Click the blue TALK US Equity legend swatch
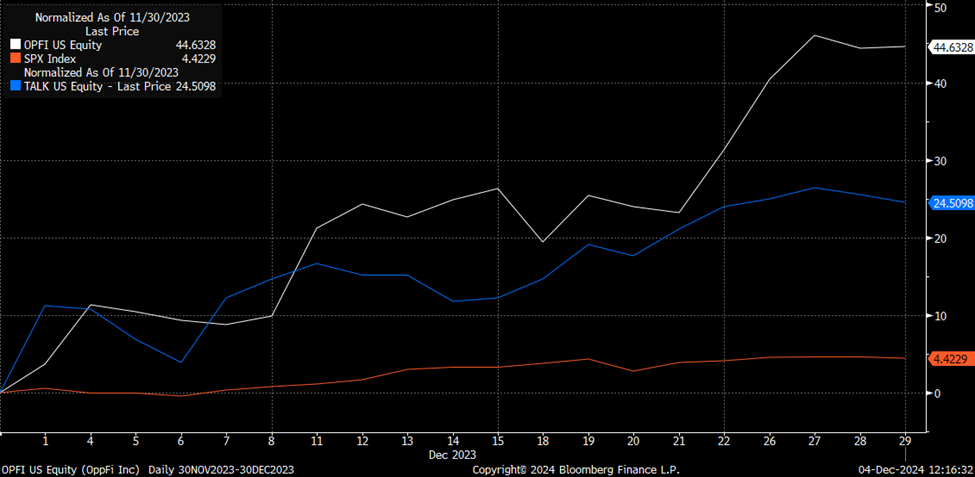 [x=16, y=87]
